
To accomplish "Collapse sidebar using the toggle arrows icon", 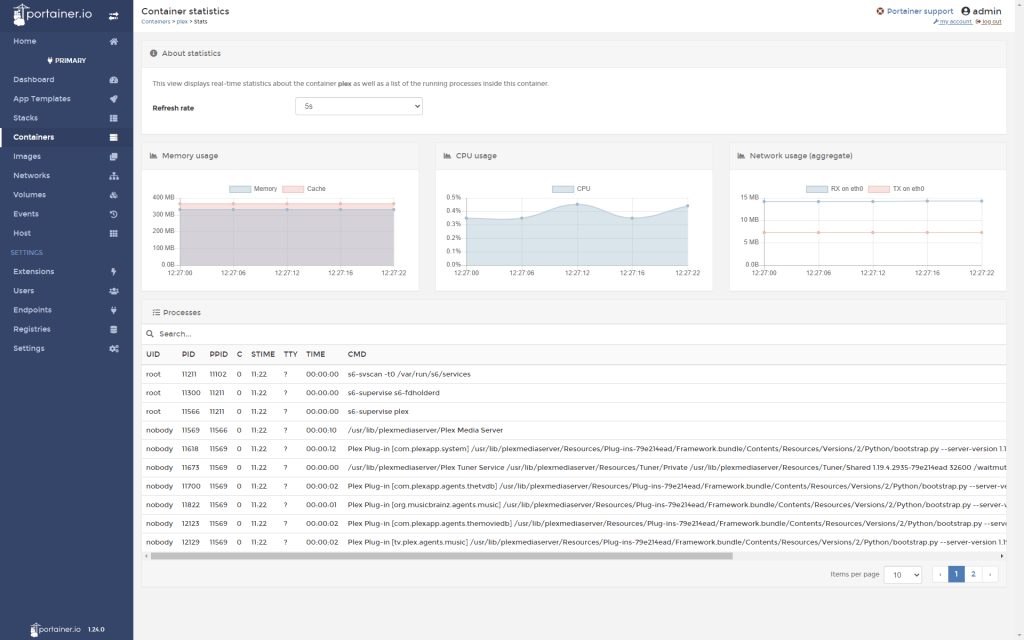I will click(113, 16).
